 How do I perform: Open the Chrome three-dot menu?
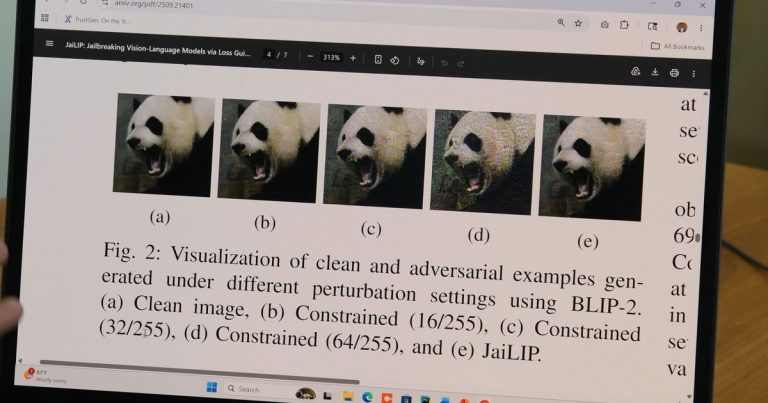click(701, 28)
